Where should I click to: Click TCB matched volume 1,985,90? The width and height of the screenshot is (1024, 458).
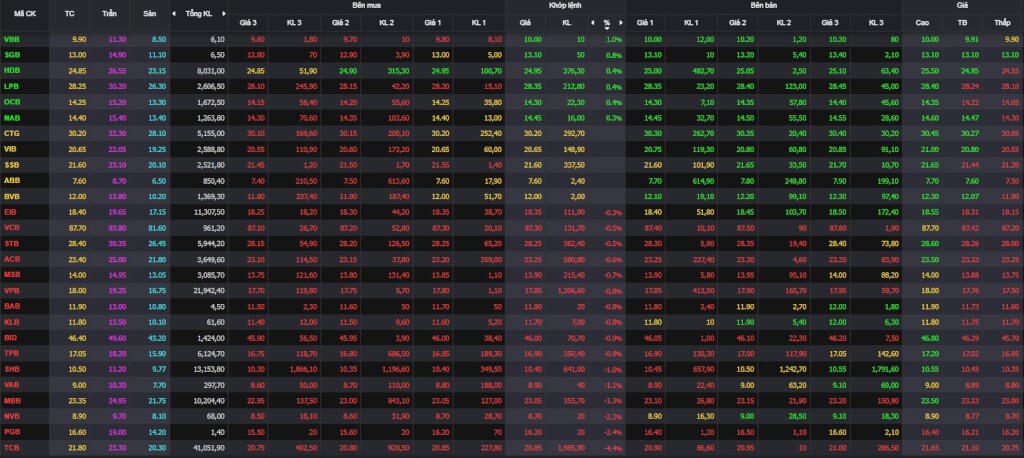pos(571,448)
